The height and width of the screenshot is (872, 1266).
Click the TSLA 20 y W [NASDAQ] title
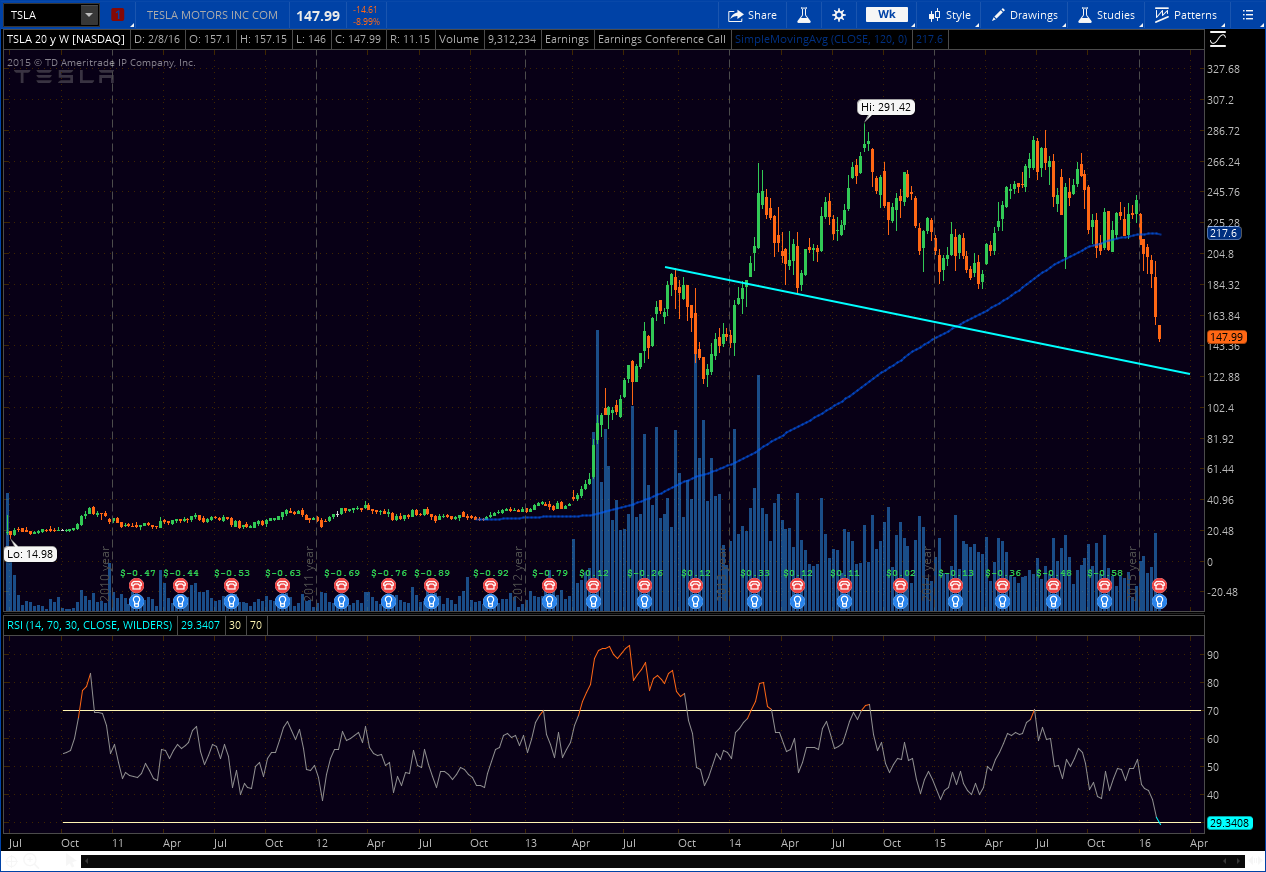click(66, 39)
